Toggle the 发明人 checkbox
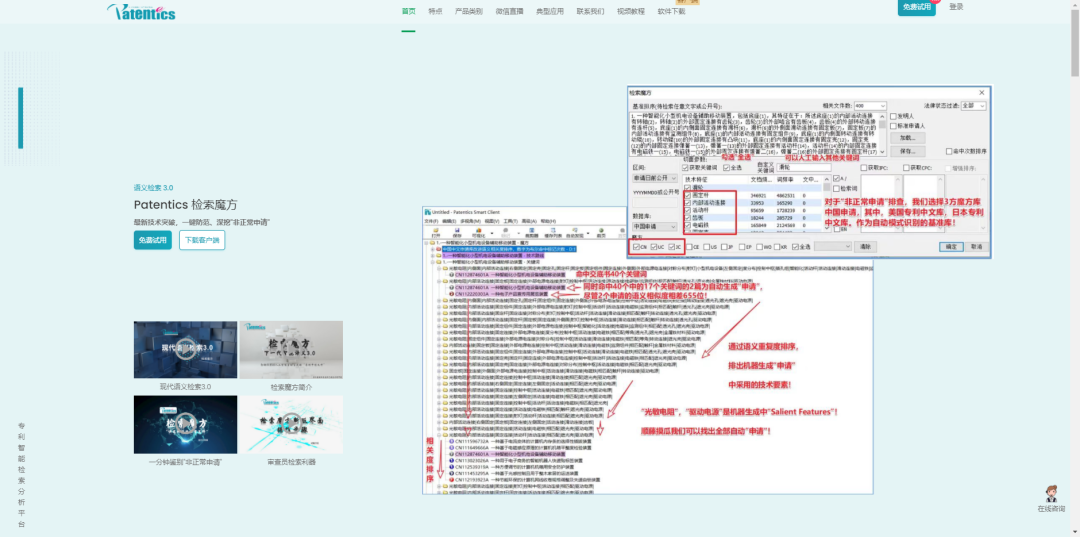Viewport: 1080px width, 537px height. click(893, 116)
